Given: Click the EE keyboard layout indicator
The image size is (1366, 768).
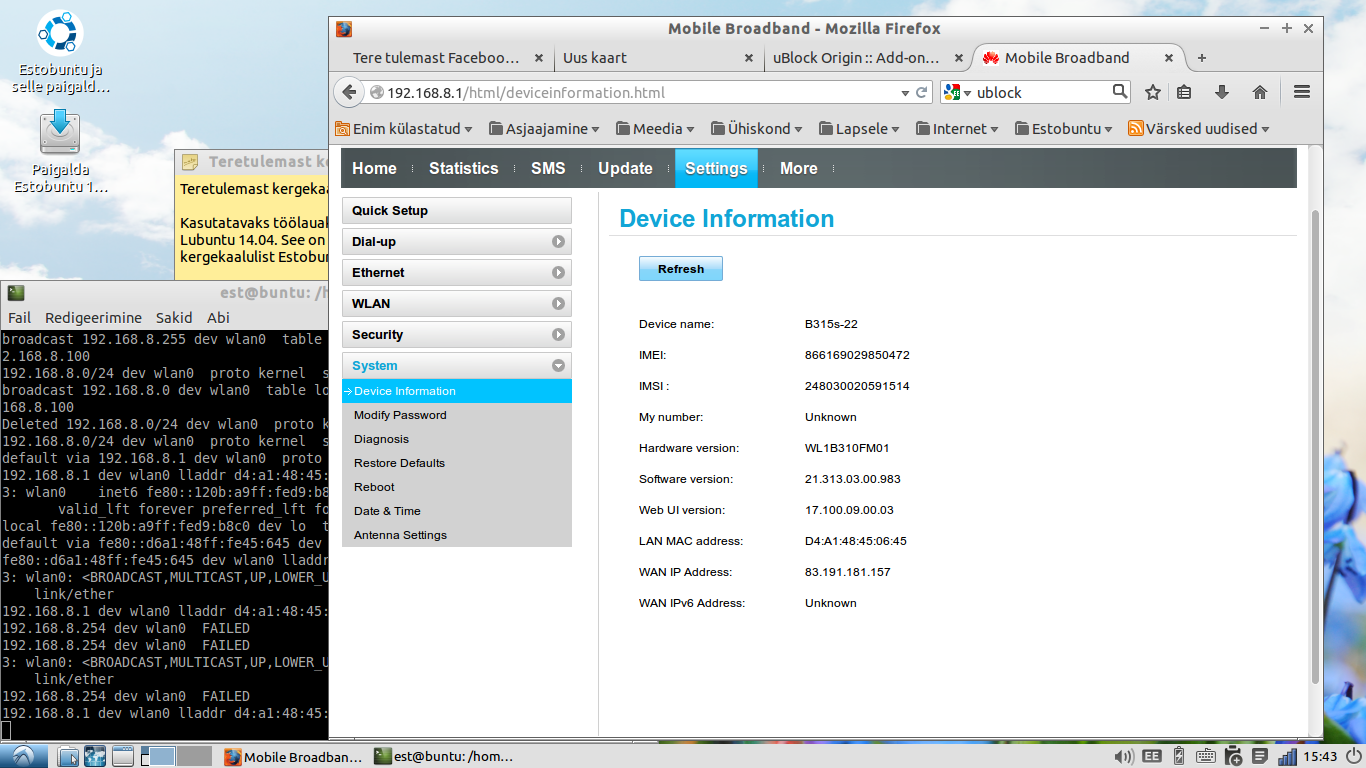Looking at the screenshot, I should tap(1152, 756).
